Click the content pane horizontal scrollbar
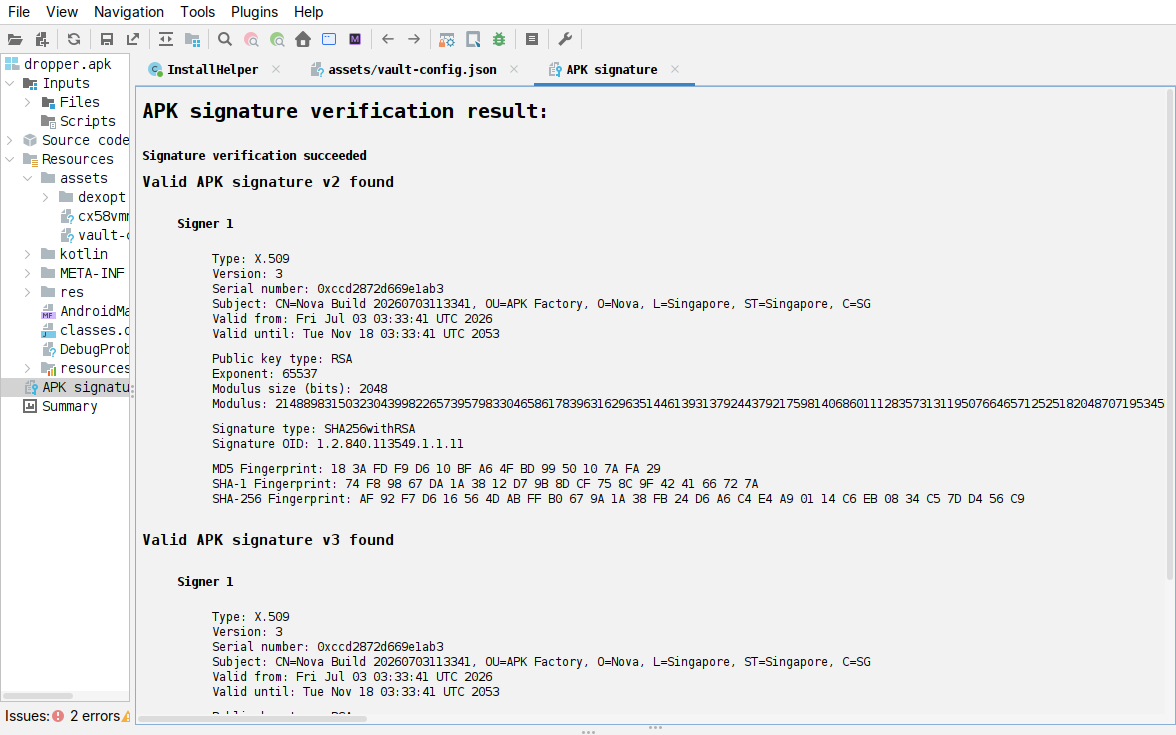 coord(252,719)
